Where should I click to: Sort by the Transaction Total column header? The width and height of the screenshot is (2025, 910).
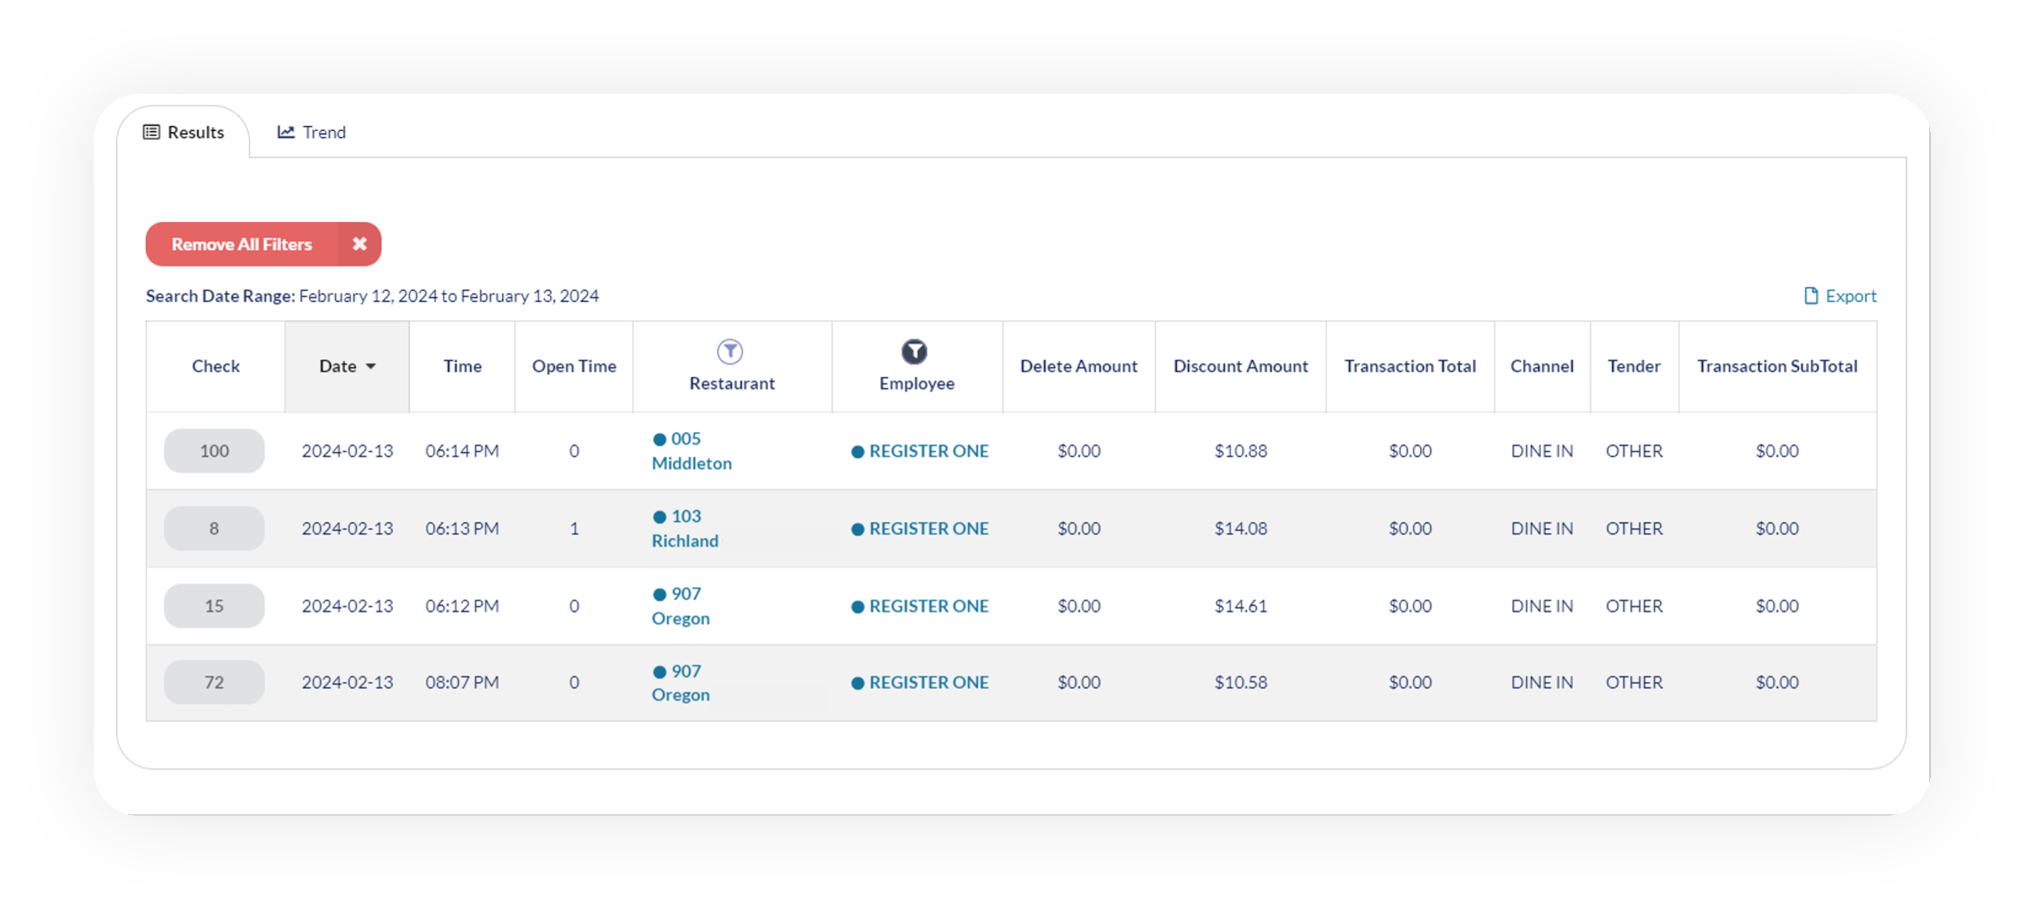(1410, 366)
